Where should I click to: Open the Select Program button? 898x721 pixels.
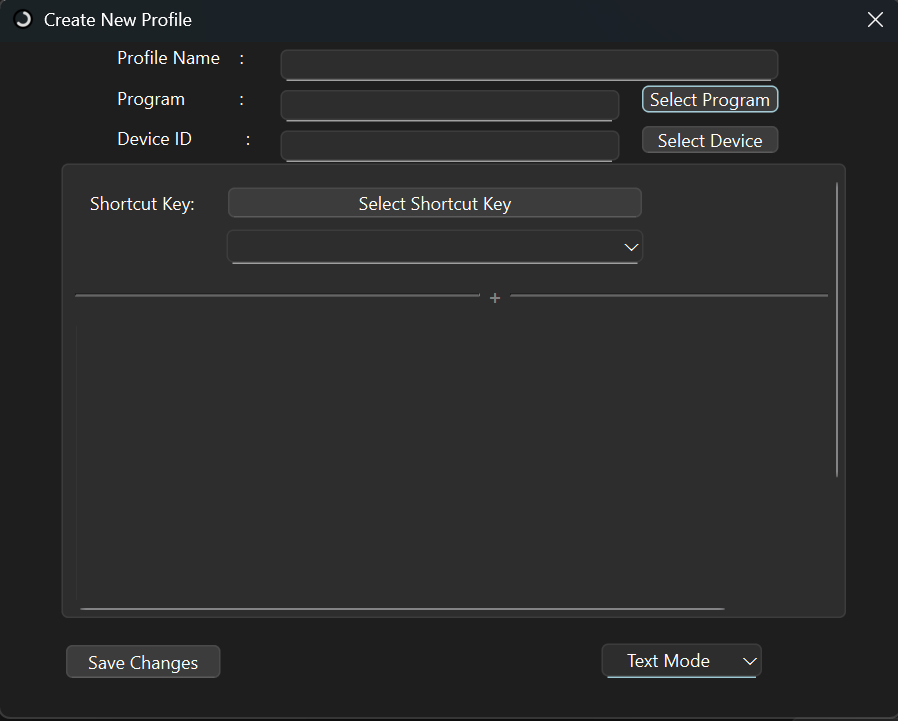[x=710, y=100]
